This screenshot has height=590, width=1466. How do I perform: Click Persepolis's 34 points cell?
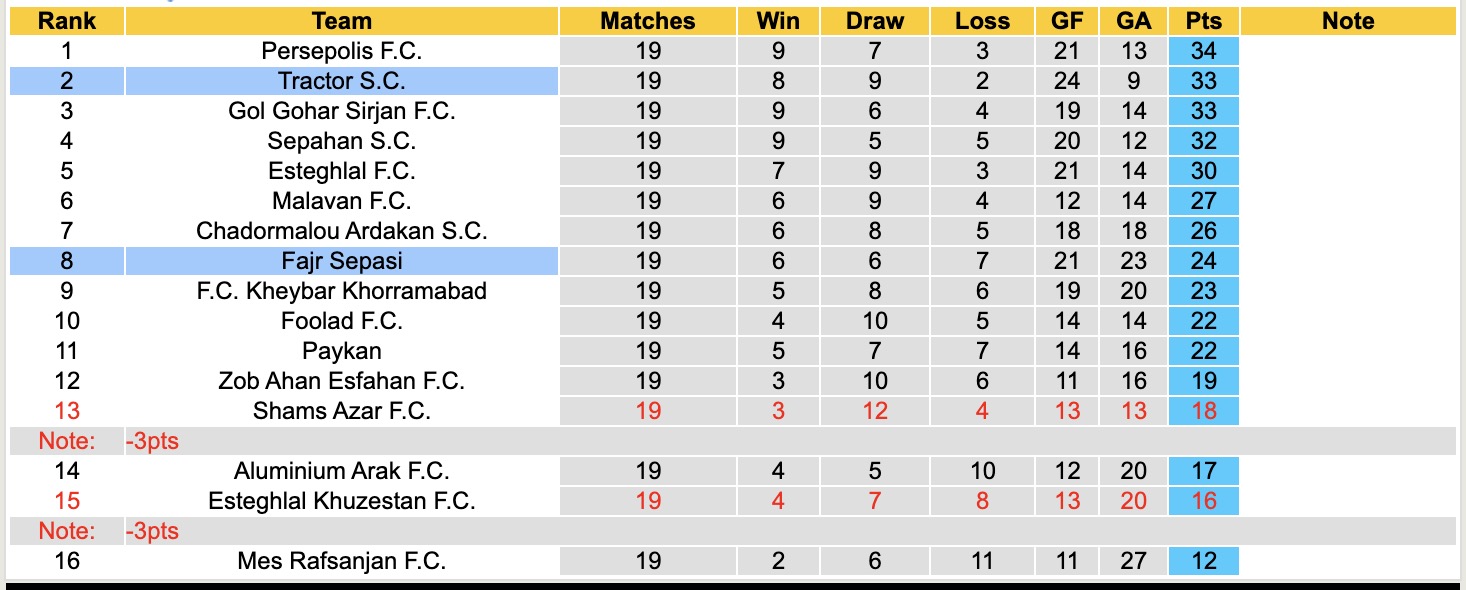(1204, 51)
